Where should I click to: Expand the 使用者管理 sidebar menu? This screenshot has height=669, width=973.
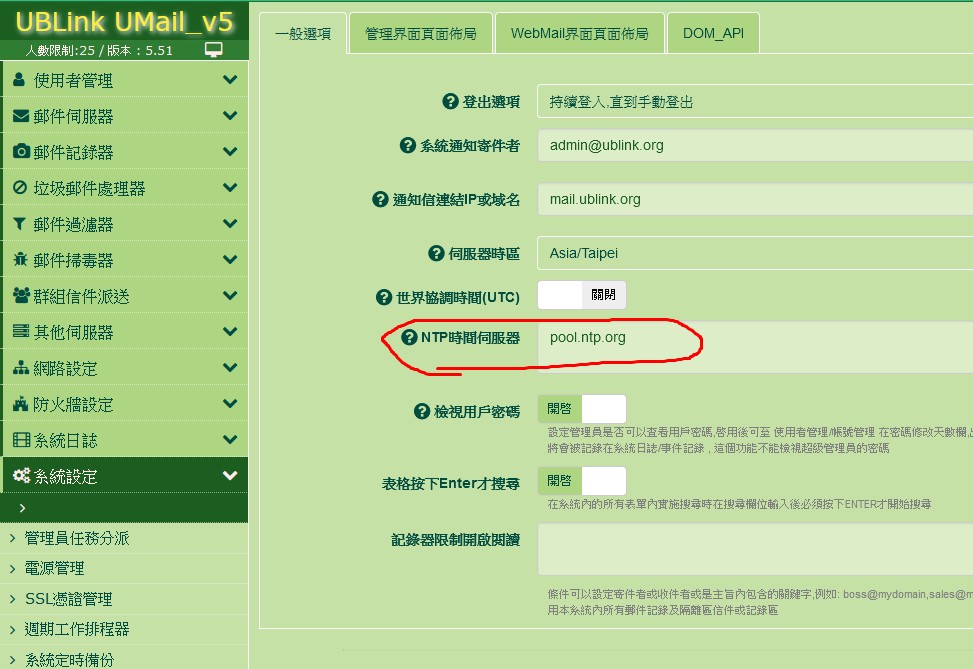point(123,80)
